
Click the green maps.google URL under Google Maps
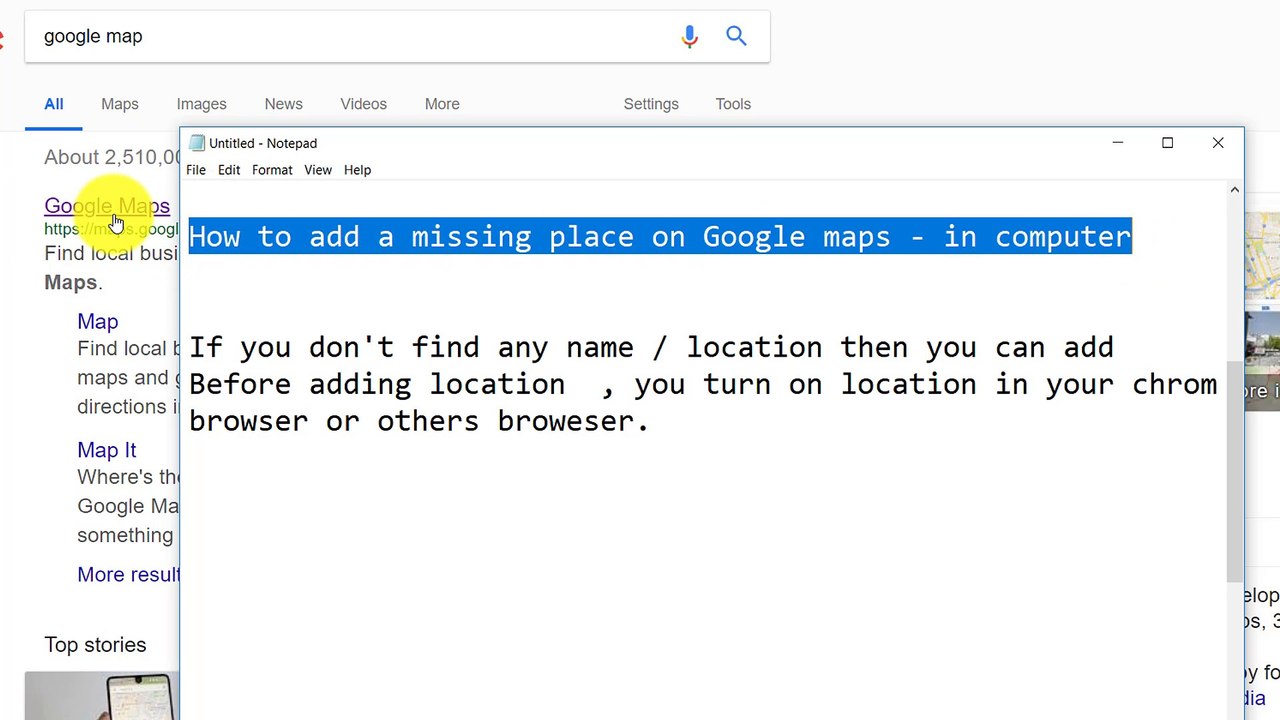click(x=111, y=229)
